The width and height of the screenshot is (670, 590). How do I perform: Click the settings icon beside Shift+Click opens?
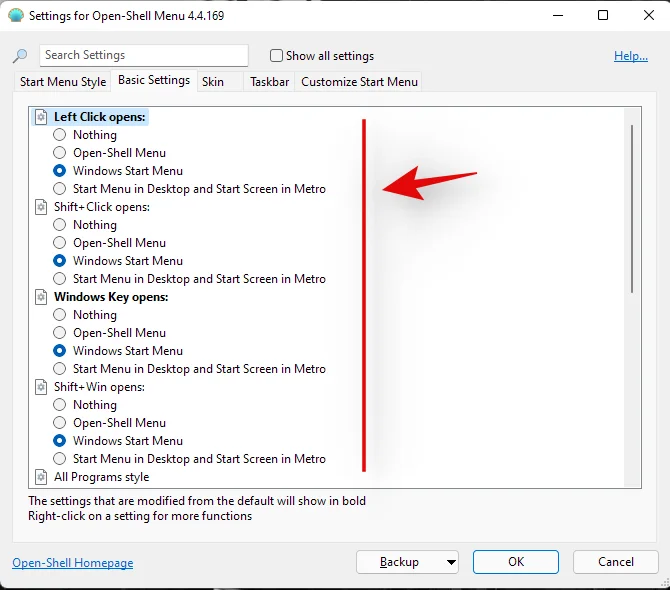pyautogui.click(x=41, y=207)
